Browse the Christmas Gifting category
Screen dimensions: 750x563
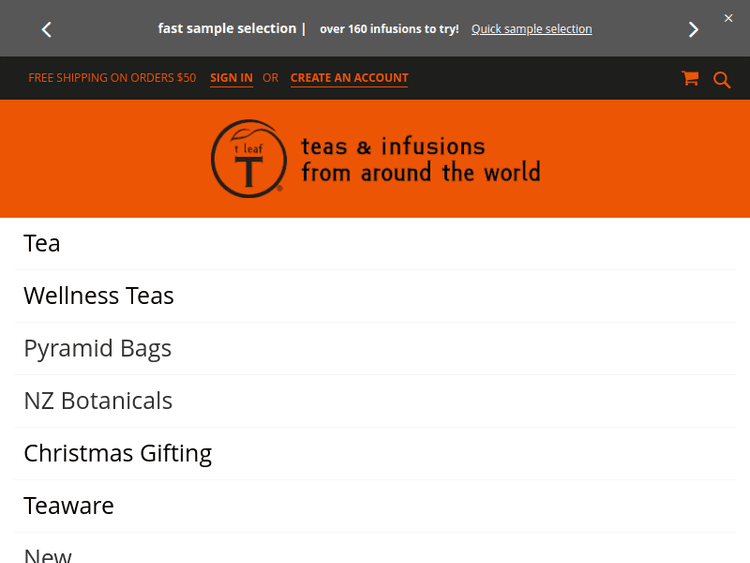pyautogui.click(x=118, y=453)
